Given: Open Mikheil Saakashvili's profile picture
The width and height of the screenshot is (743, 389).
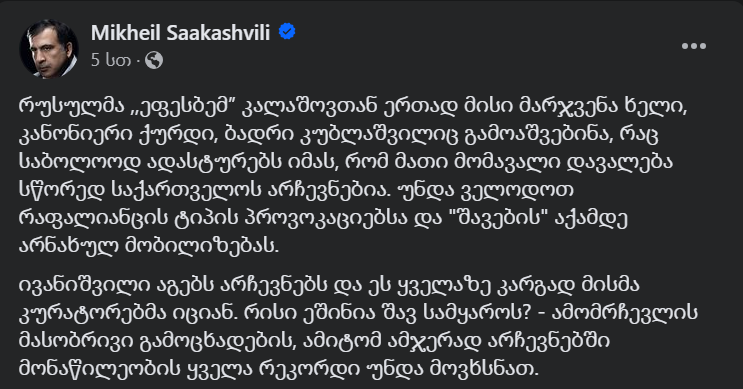Looking at the screenshot, I should tap(48, 49).
